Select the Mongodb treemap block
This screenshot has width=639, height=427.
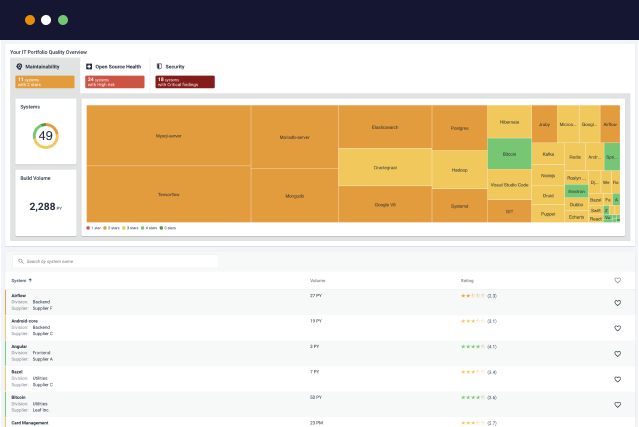tap(295, 196)
